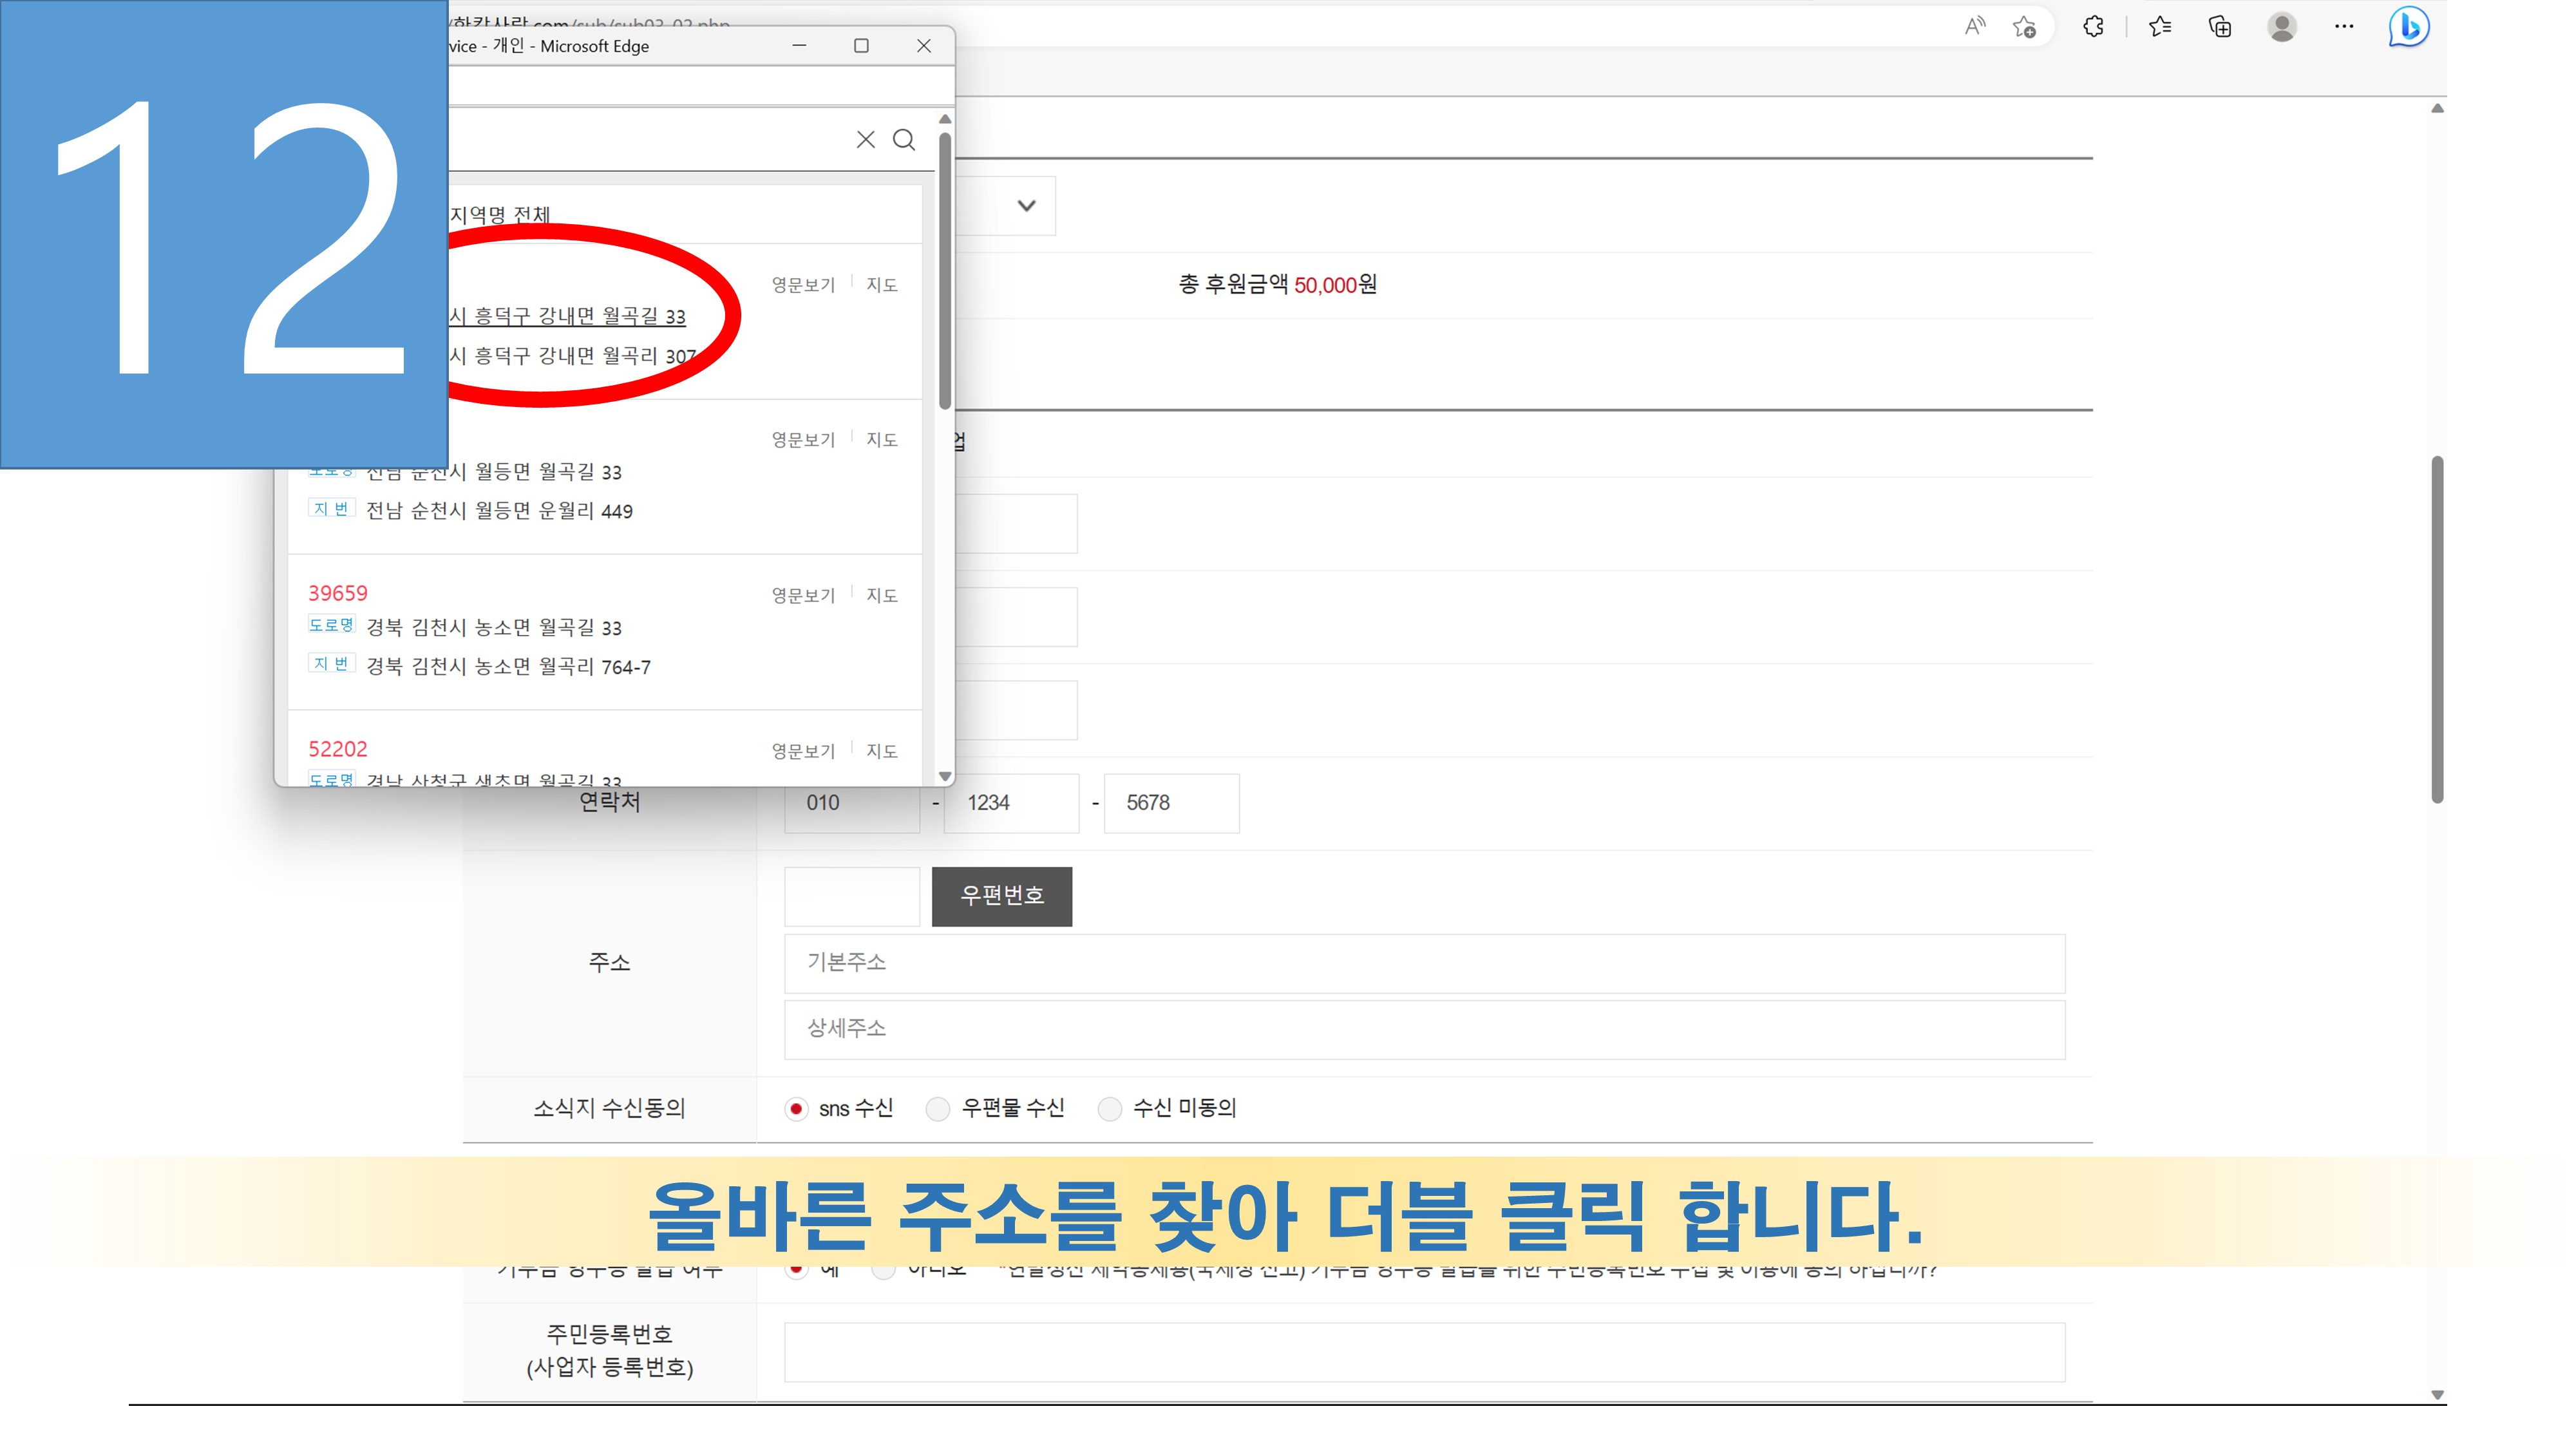Viewport: 2576px width, 1449px height.
Task: Clear search text with the X icon
Action: point(865,140)
